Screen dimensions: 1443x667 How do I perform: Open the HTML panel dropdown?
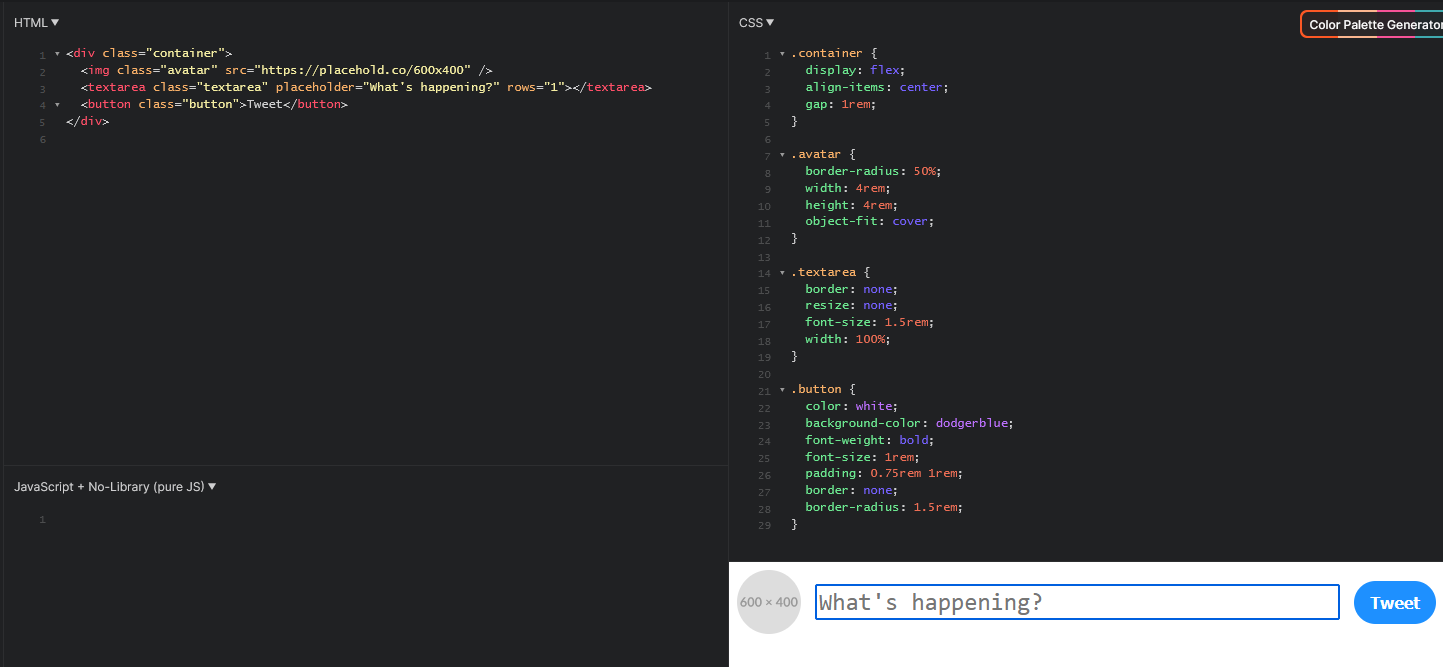coord(37,22)
